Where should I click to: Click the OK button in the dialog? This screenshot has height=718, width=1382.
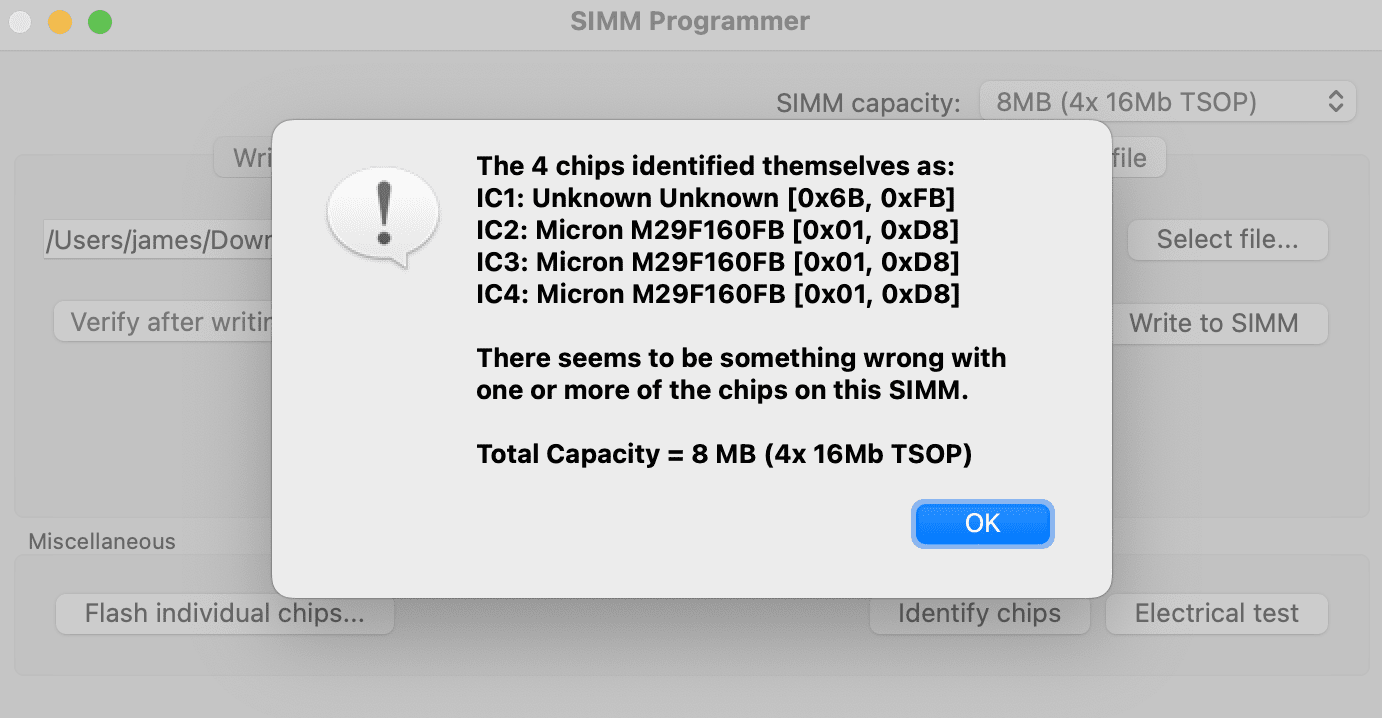(982, 524)
